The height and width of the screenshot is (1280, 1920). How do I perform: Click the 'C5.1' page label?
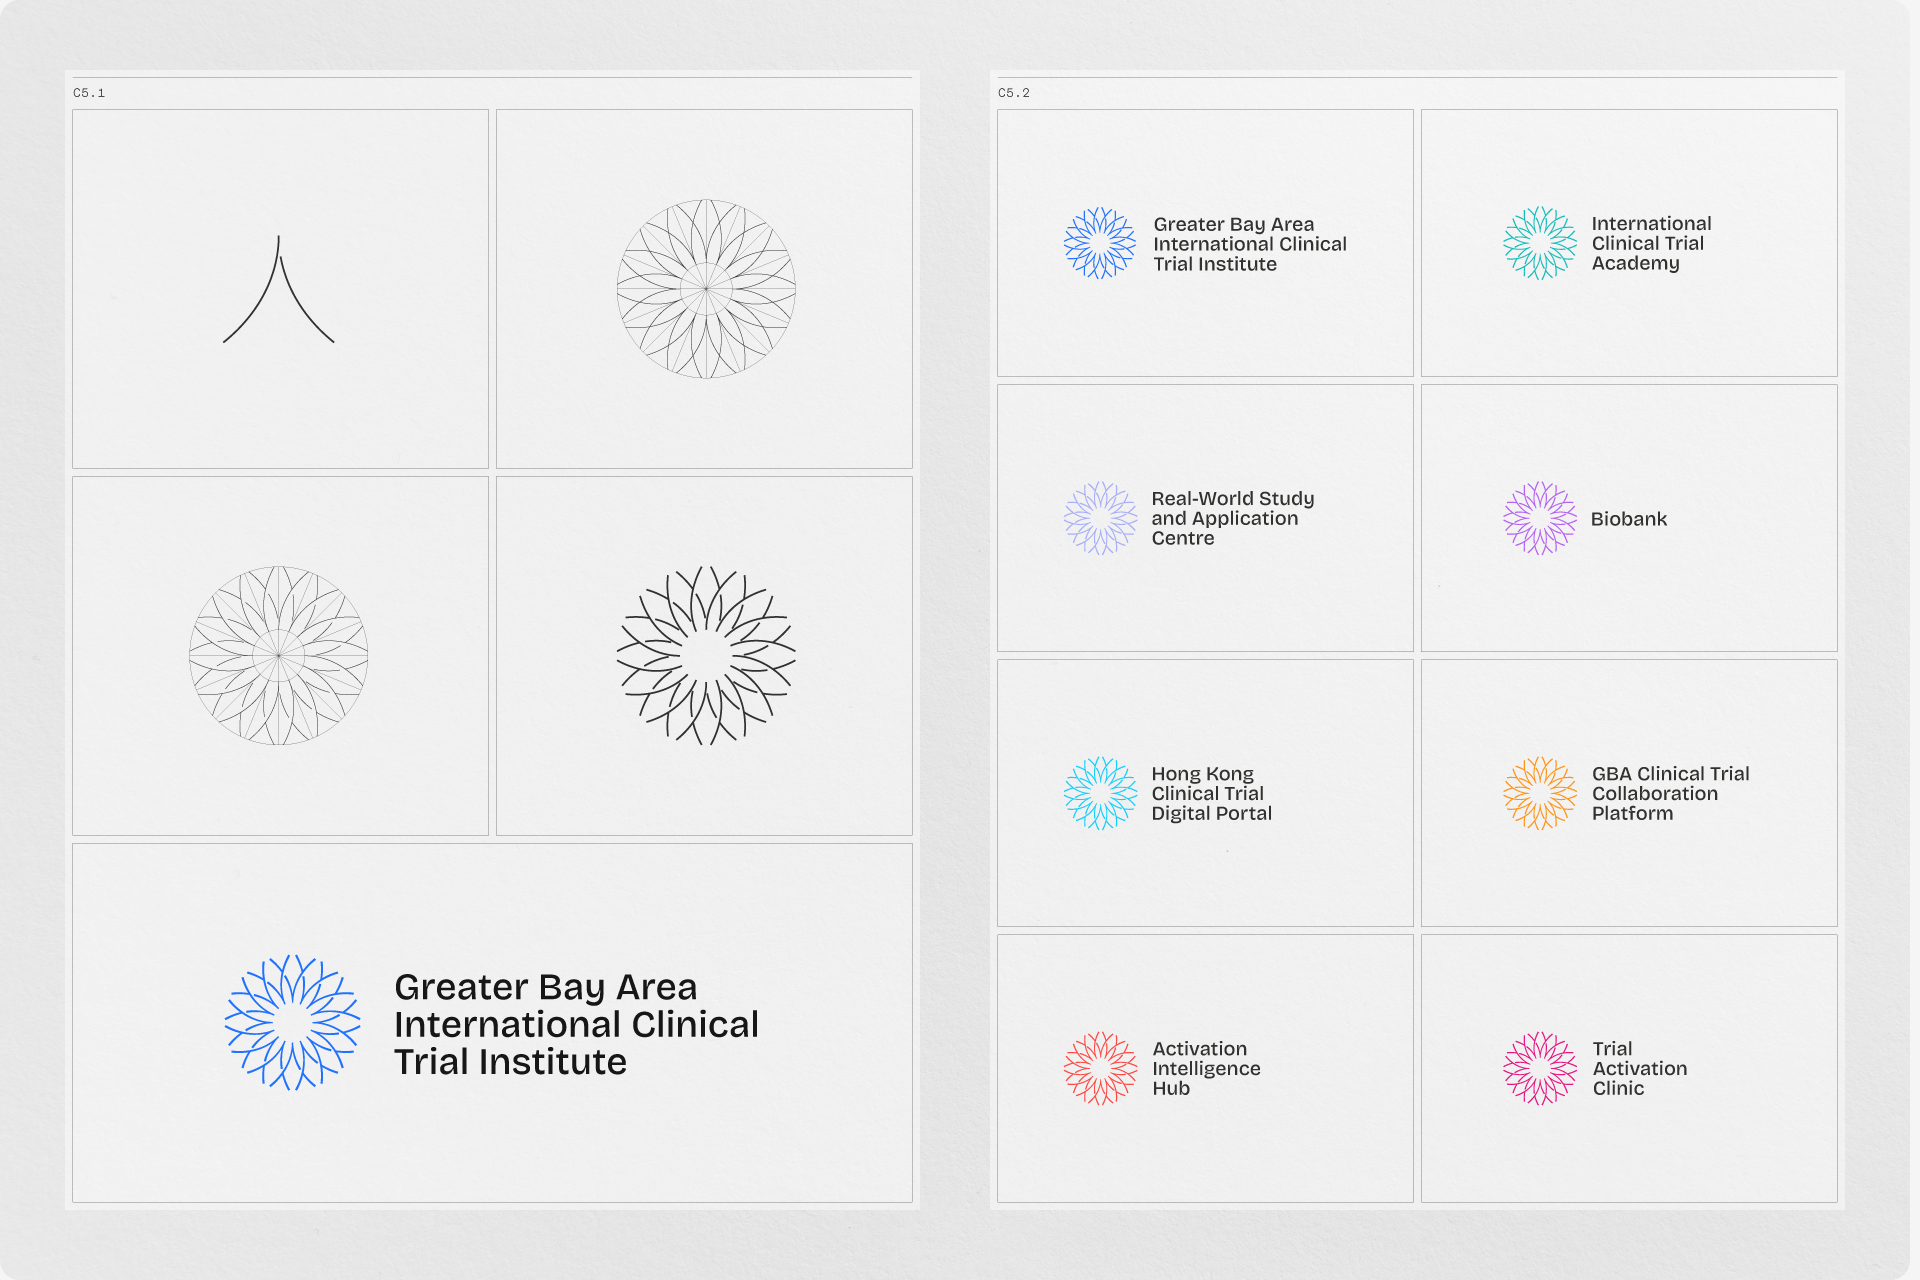click(x=89, y=93)
